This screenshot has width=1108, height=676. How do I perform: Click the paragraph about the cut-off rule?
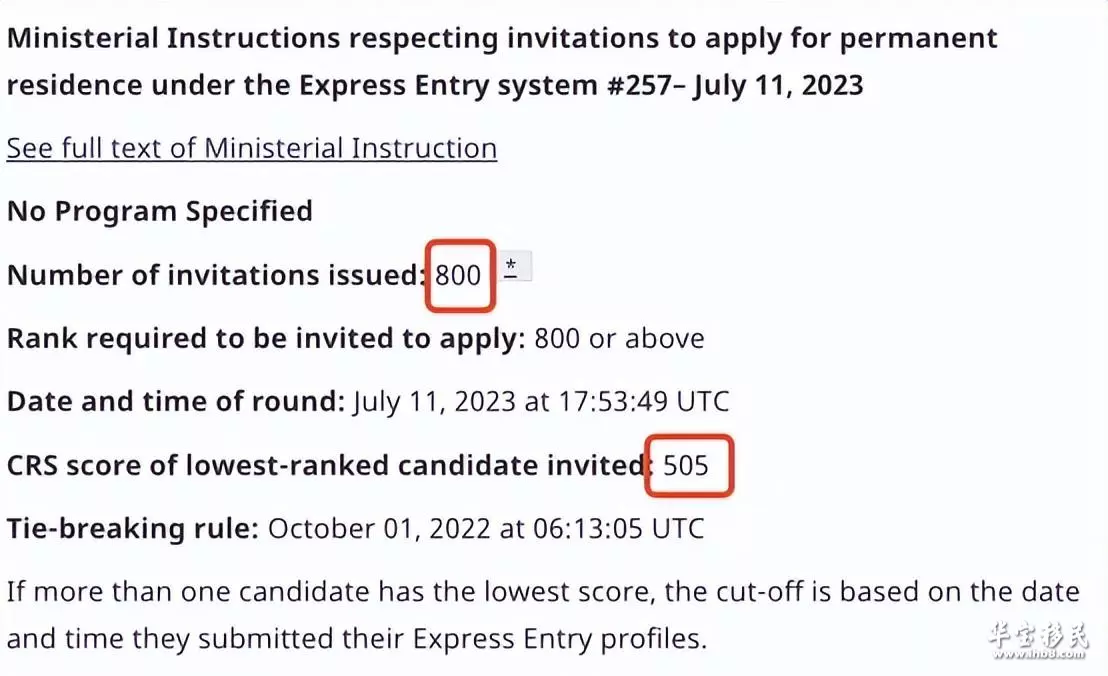(543, 615)
